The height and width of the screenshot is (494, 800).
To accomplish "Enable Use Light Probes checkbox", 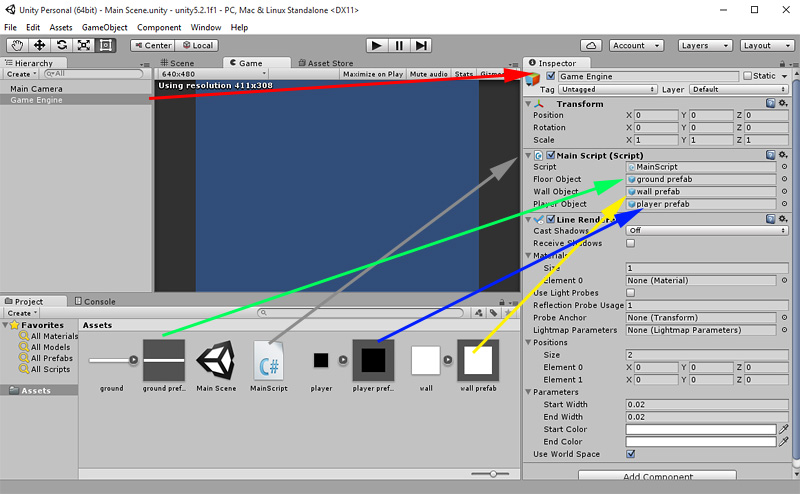I will click(631, 293).
